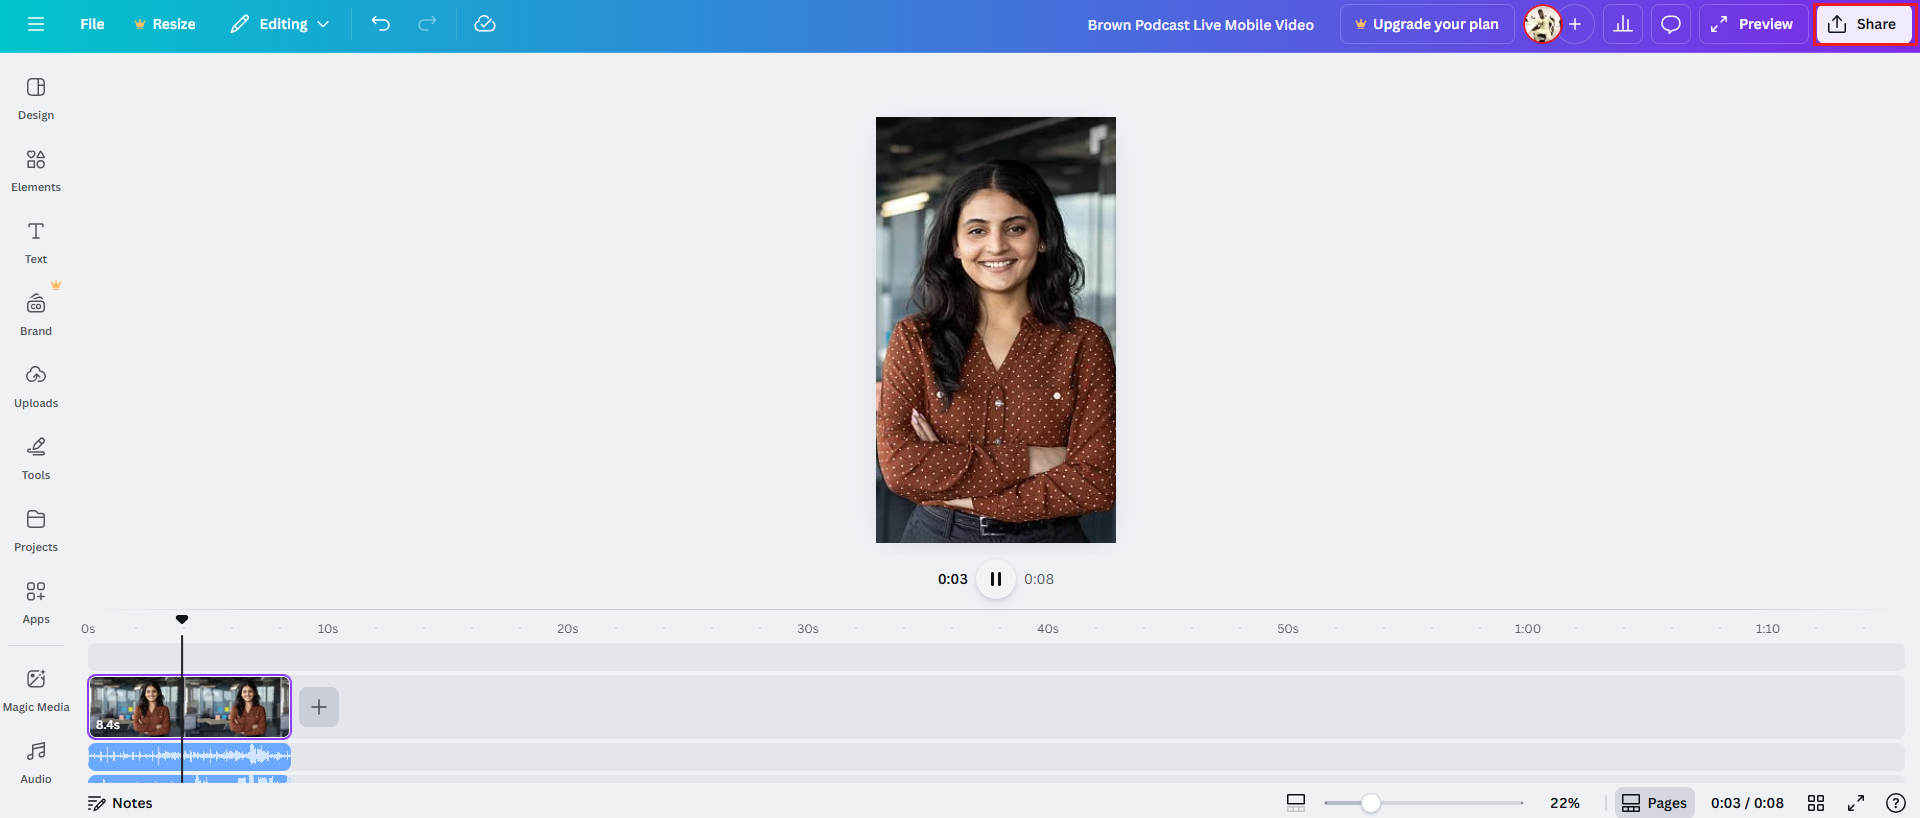Expand the Editing mode dropdown
Image resolution: width=1920 pixels, height=818 pixels.
click(x=280, y=24)
